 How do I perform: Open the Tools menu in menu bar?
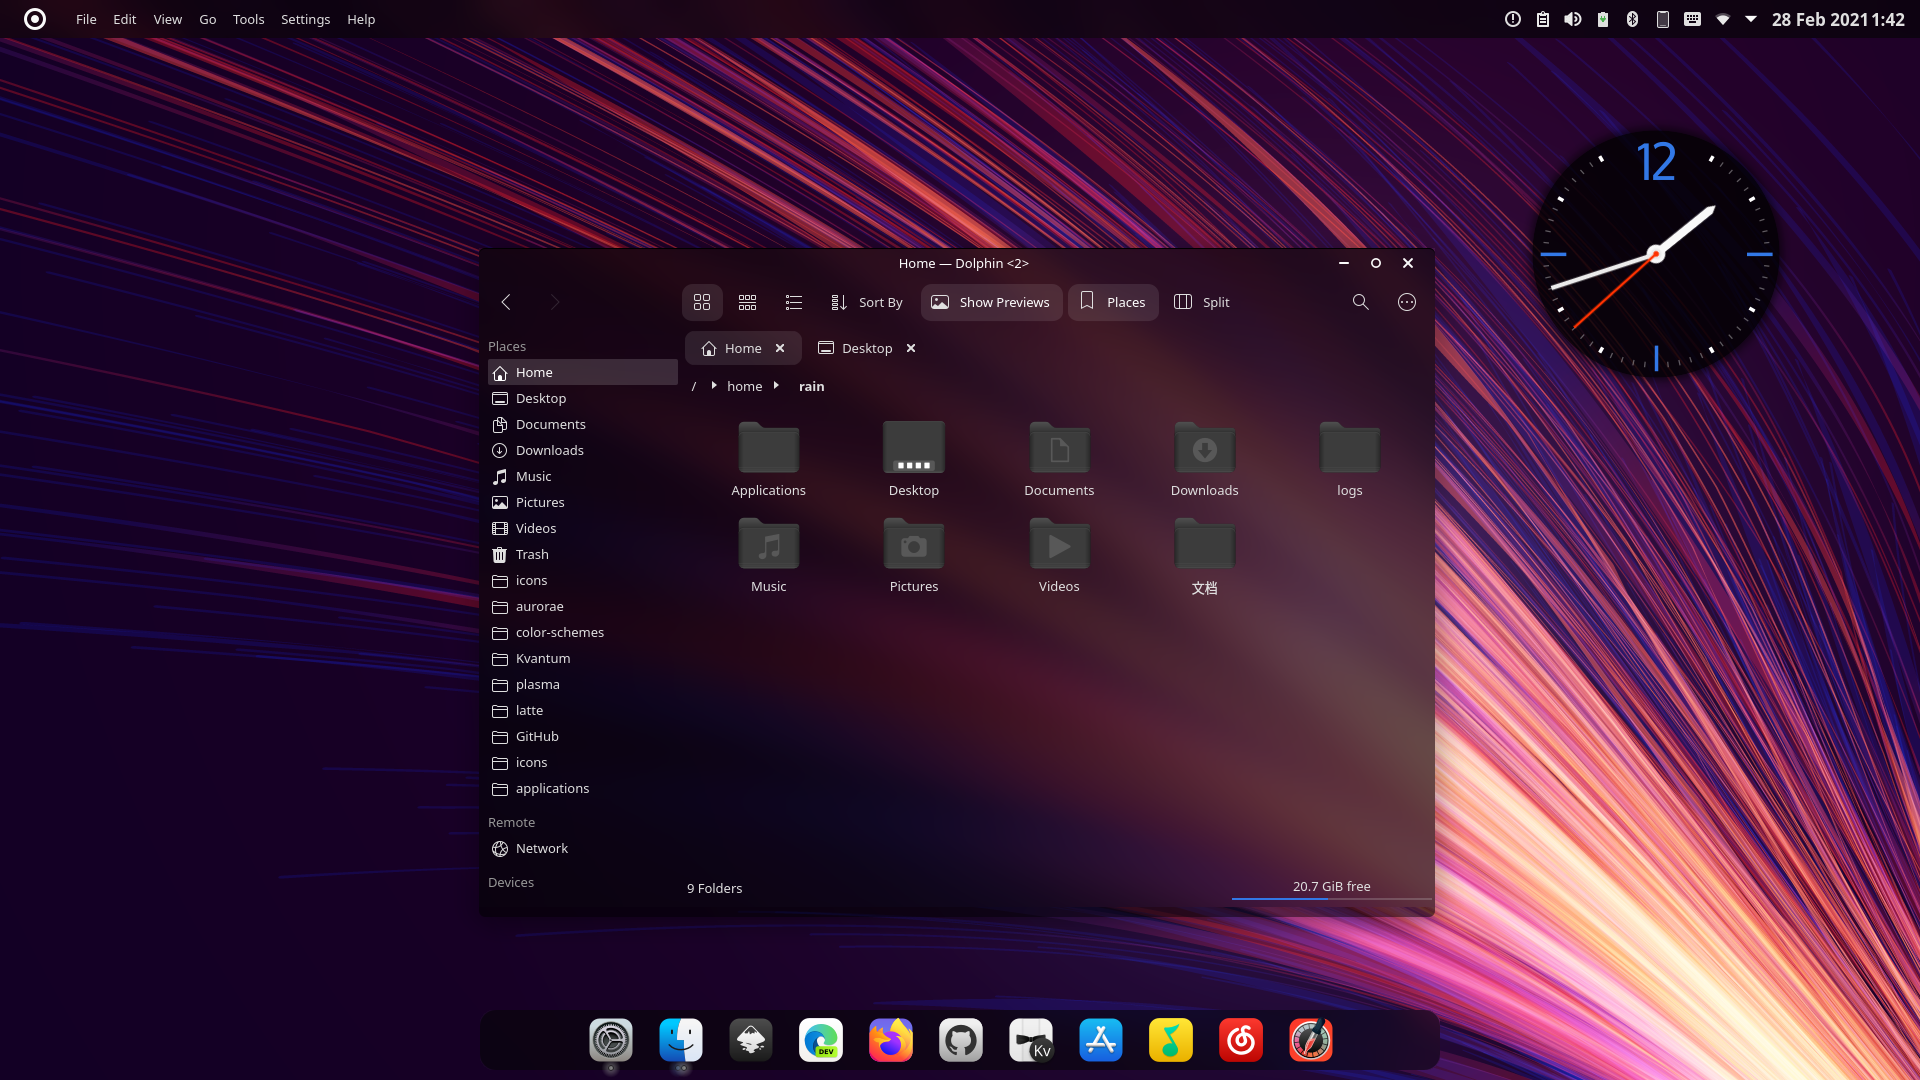click(248, 19)
